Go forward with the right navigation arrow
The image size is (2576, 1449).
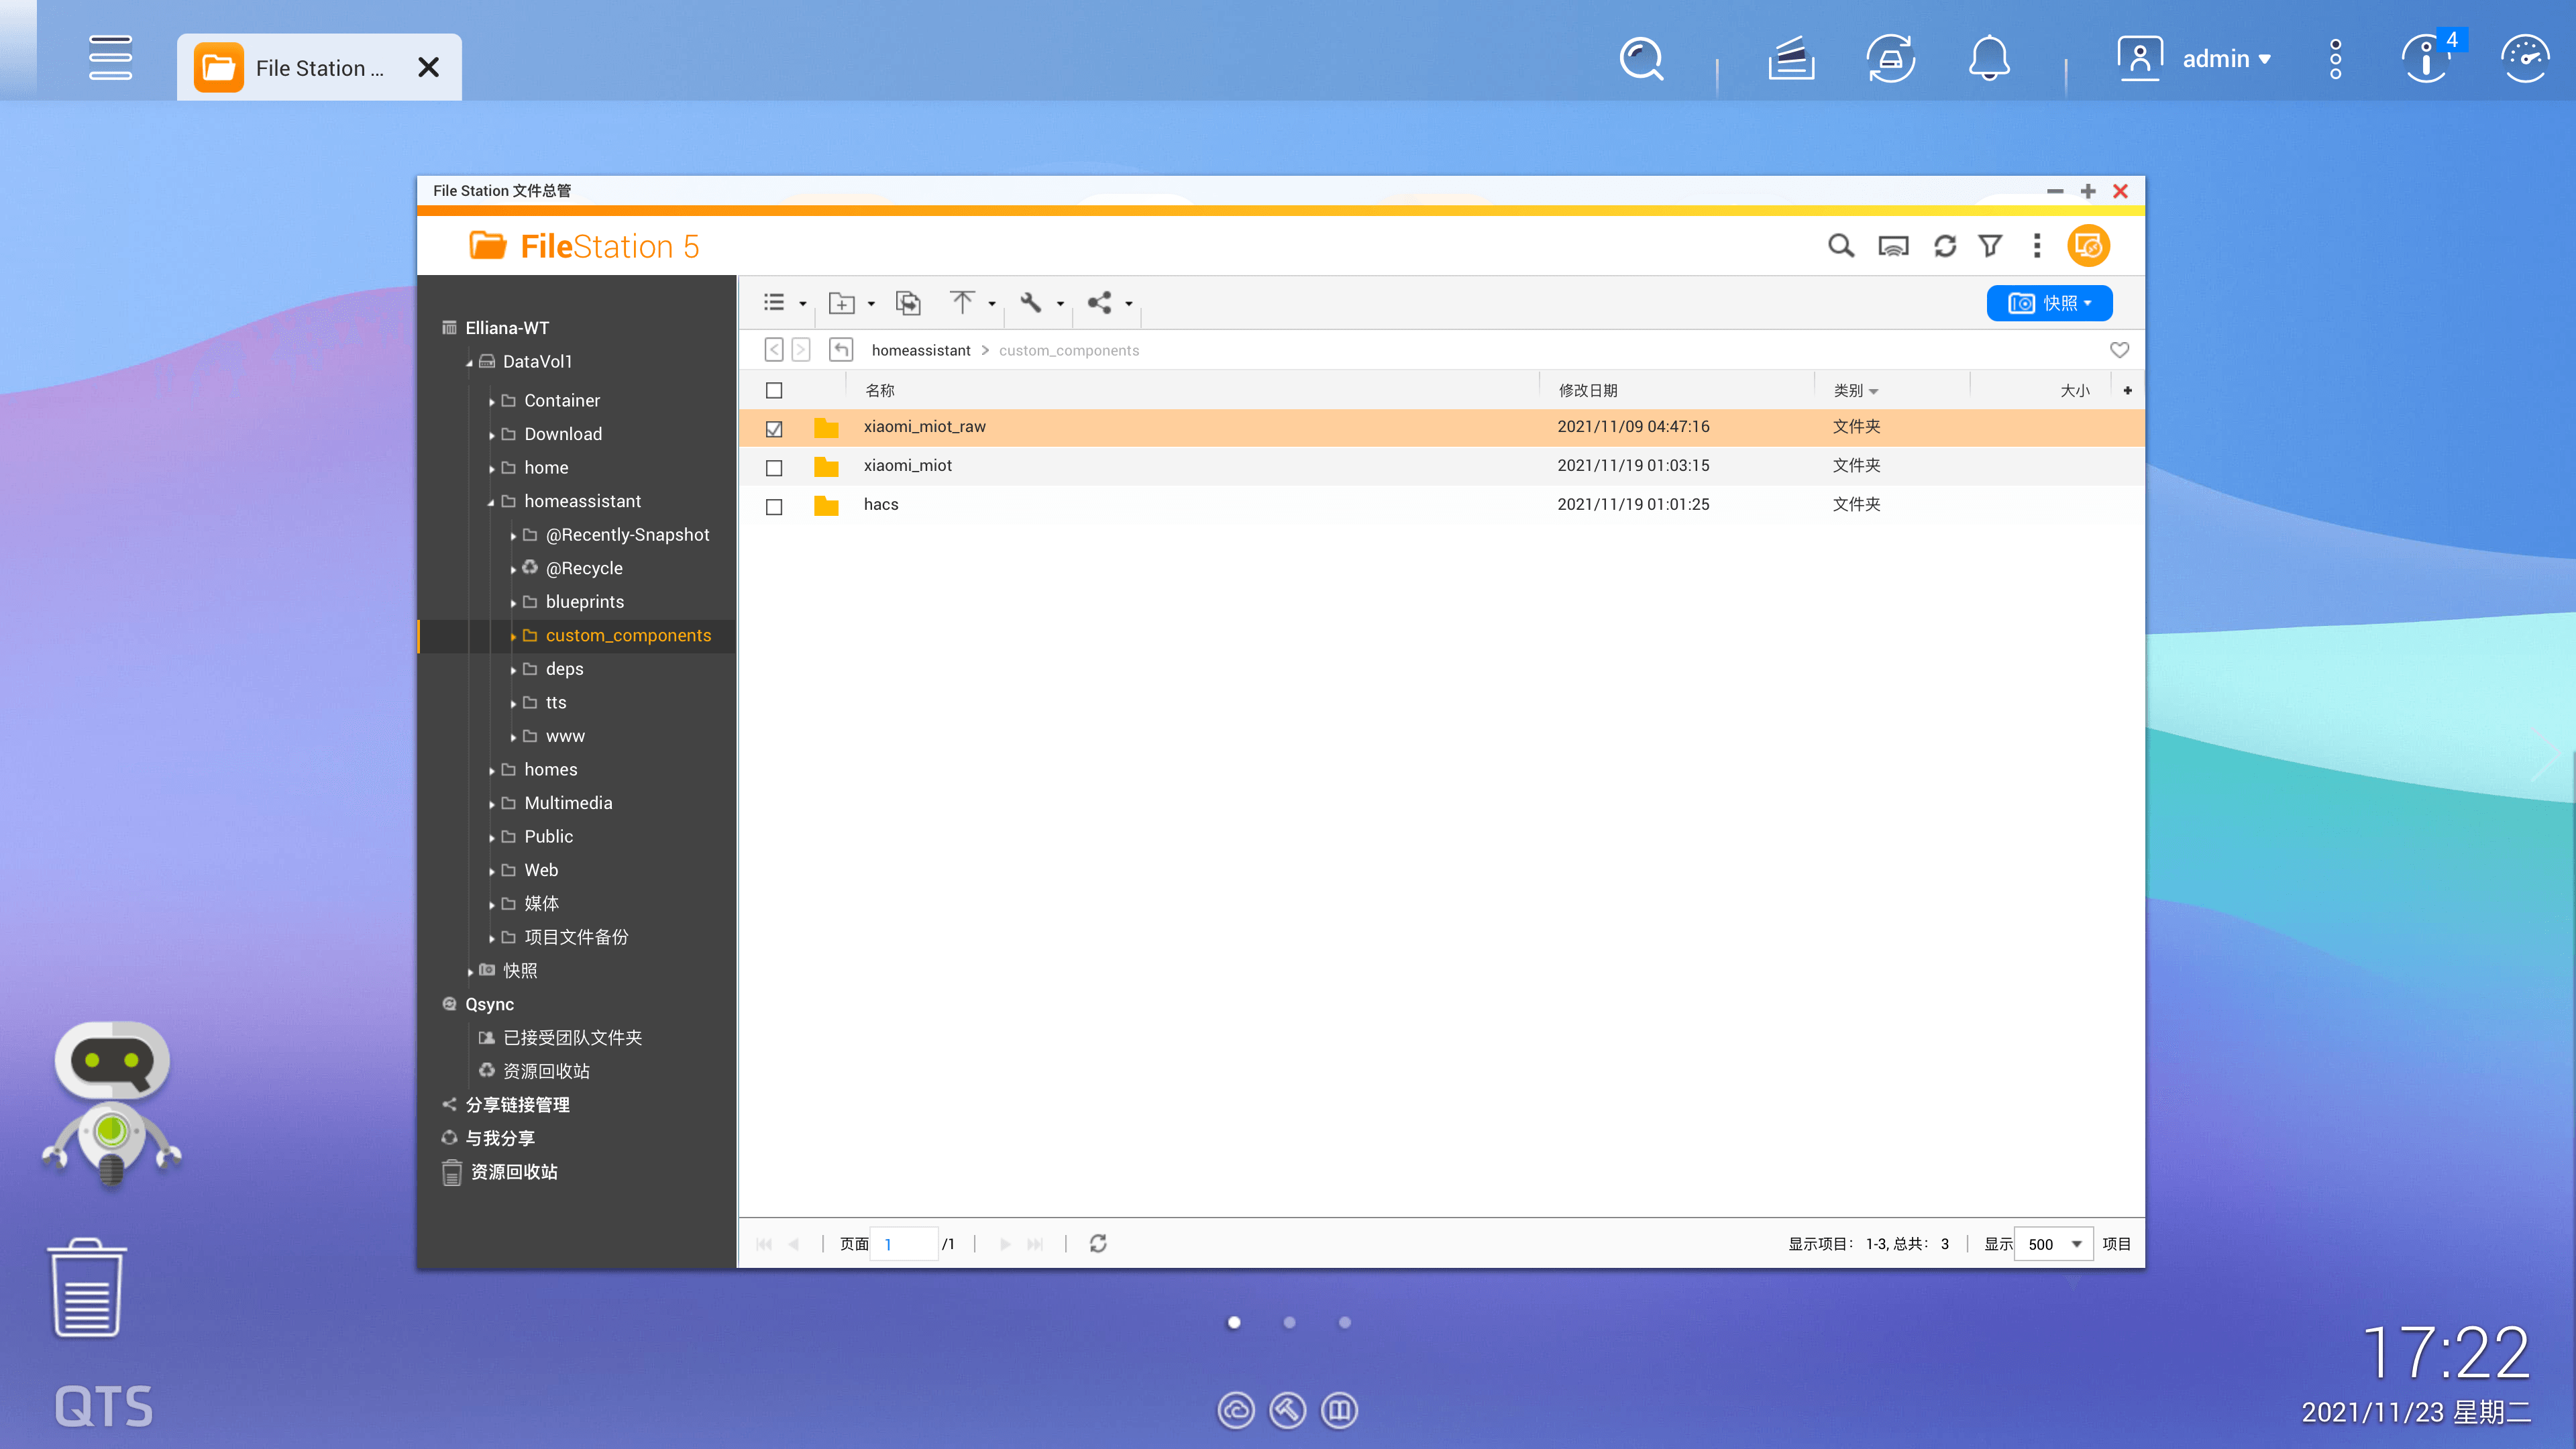coord(801,350)
